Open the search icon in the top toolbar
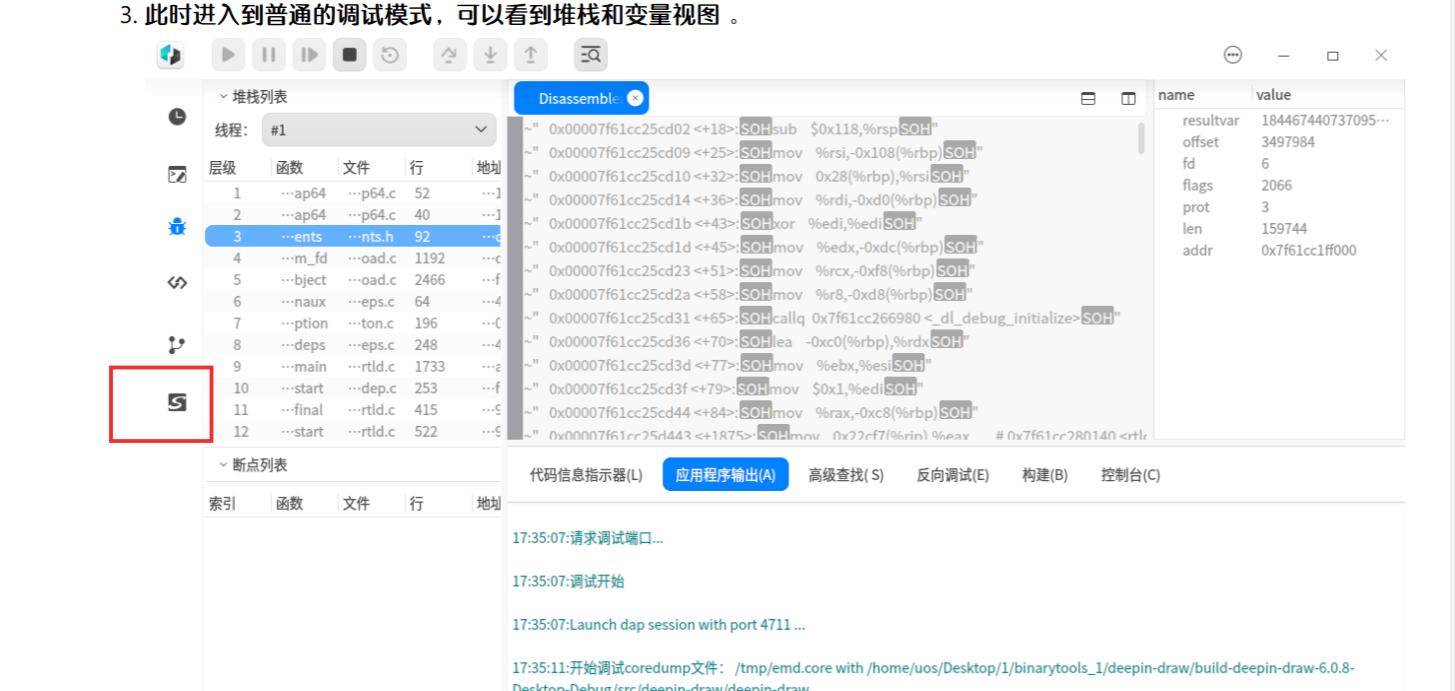Image resolution: width=1455 pixels, height=691 pixels. pos(591,55)
